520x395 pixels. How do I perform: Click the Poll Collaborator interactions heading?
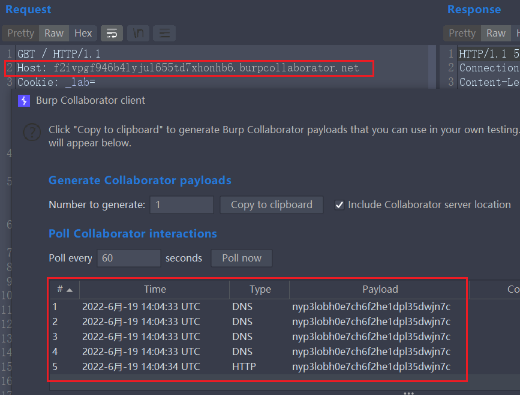pos(133,234)
